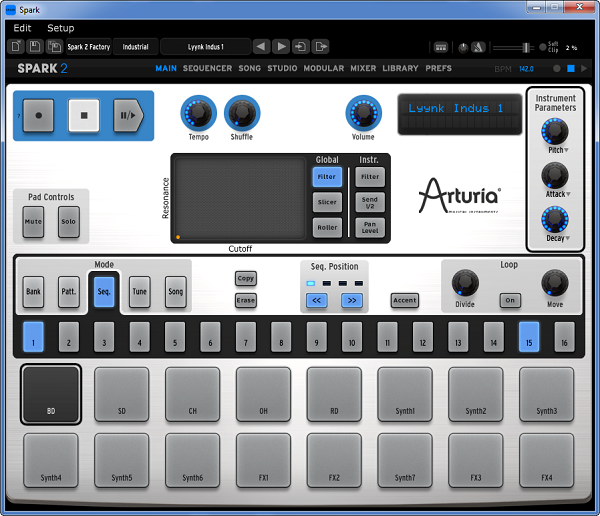
Task: Open the Decay parameter dropdown arrow
Action: click(567, 238)
